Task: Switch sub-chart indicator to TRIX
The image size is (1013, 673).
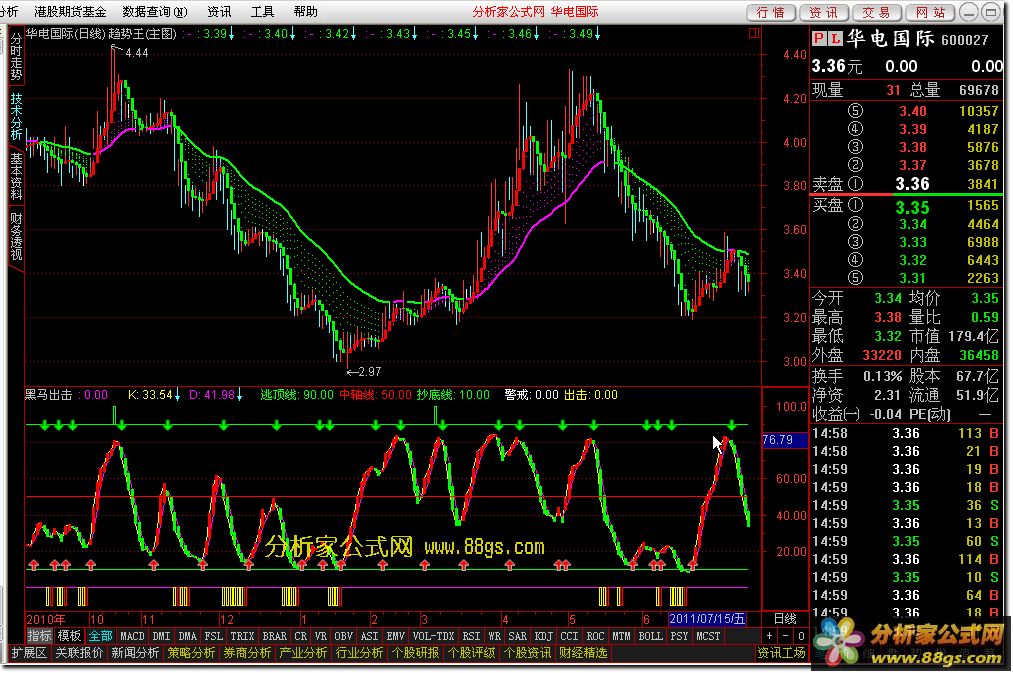Action: coord(242,636)
